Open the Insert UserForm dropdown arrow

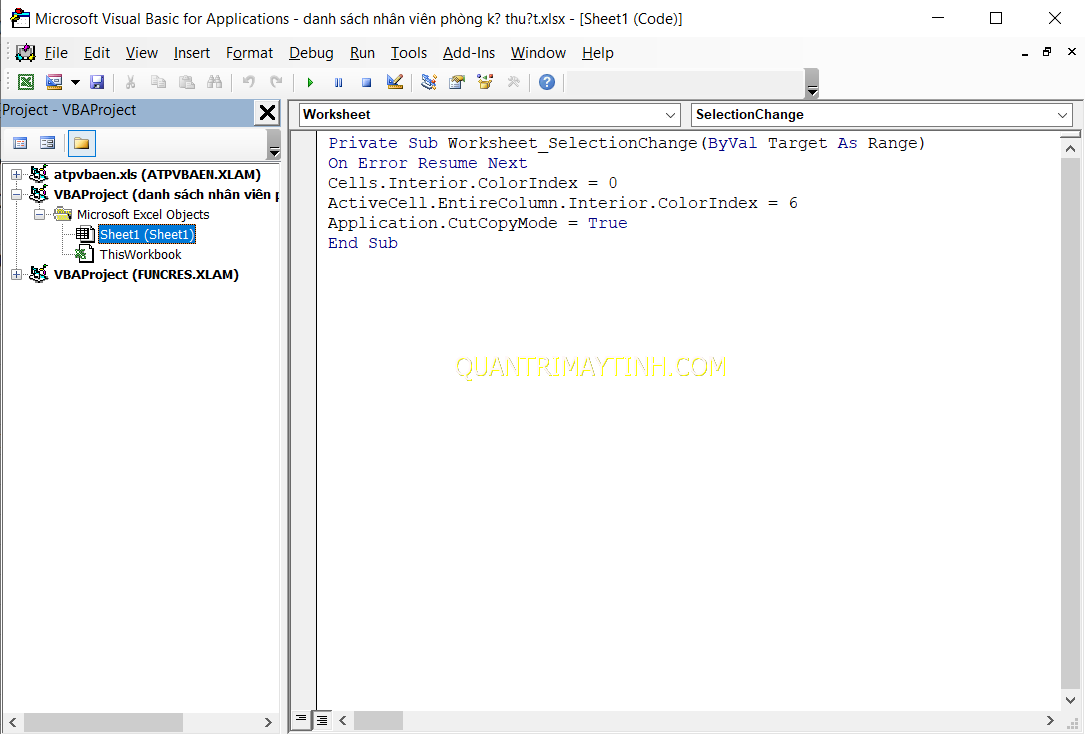pyautogui.click(x=75, y=82)
